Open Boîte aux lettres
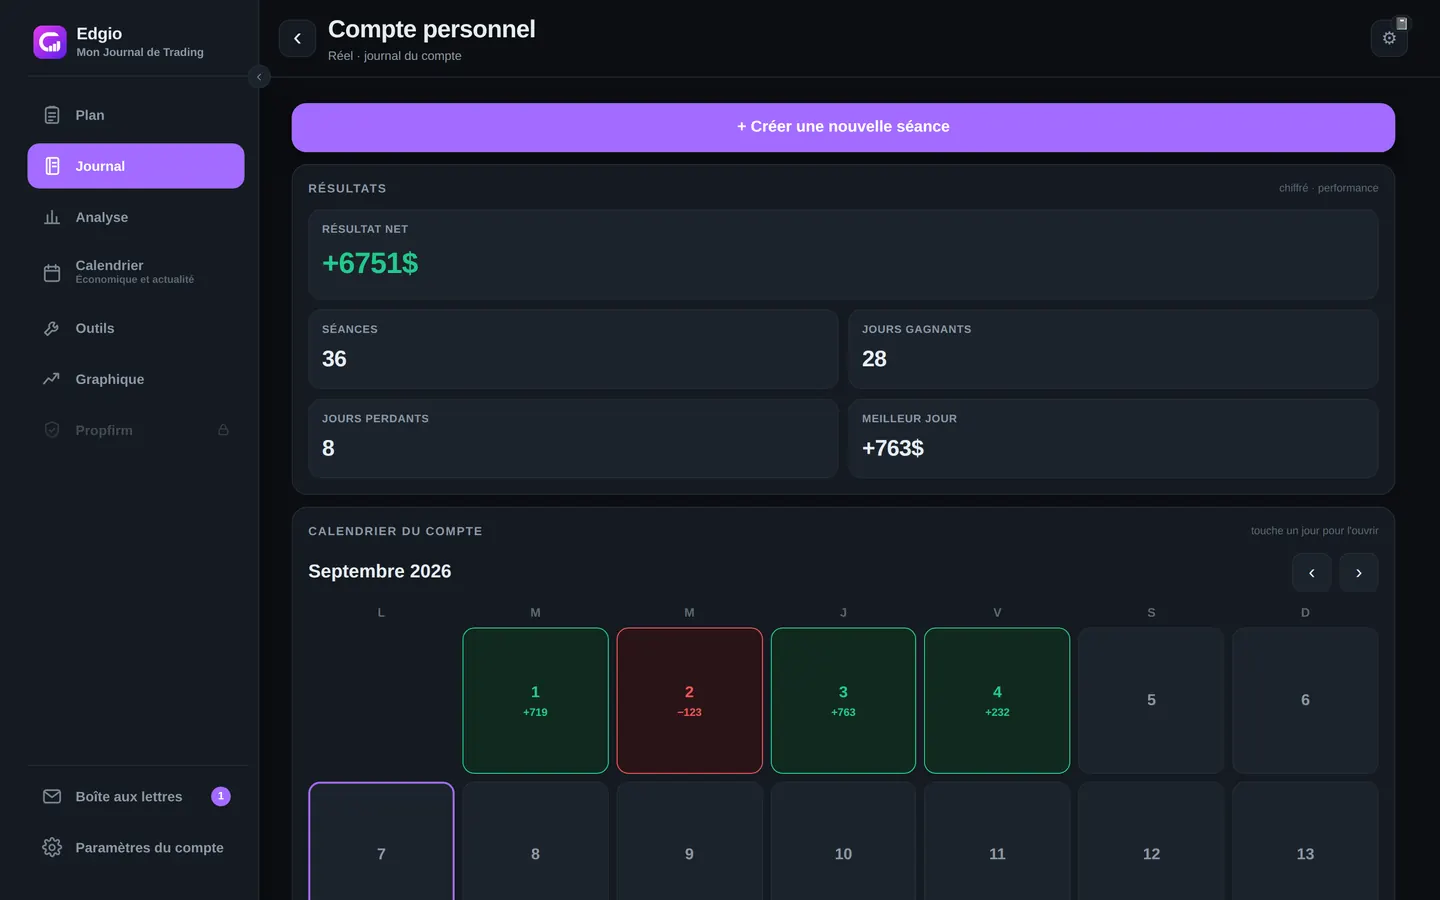The height and width of the screenshot is (900, 1440). point(136,796)
